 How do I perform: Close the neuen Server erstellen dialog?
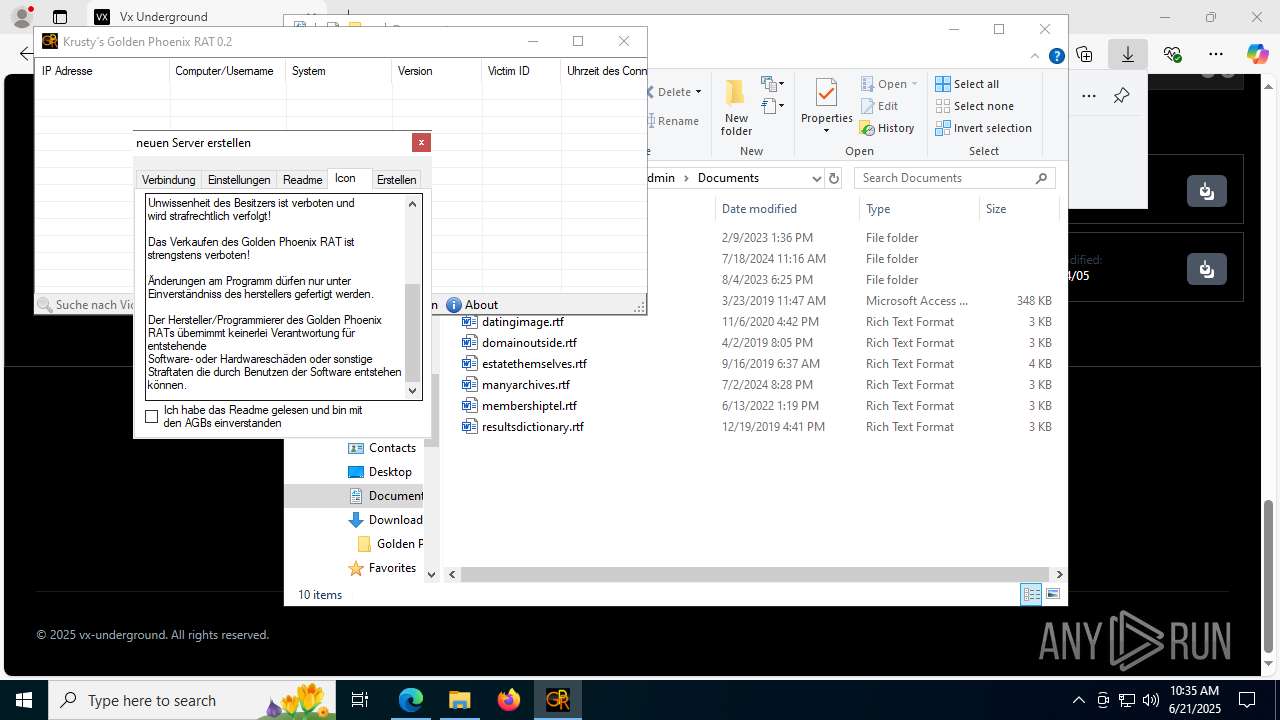coord(421,142)
